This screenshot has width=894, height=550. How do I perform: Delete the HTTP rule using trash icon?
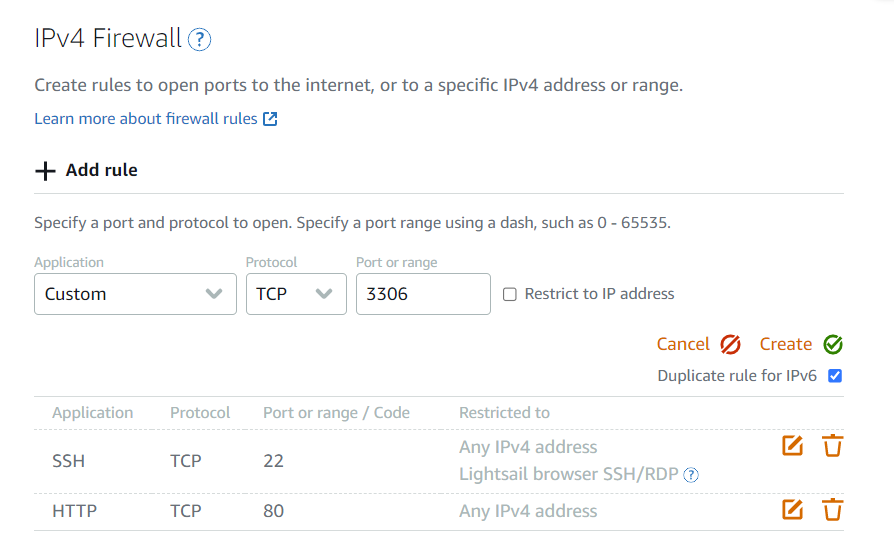[x=832, y=510]
